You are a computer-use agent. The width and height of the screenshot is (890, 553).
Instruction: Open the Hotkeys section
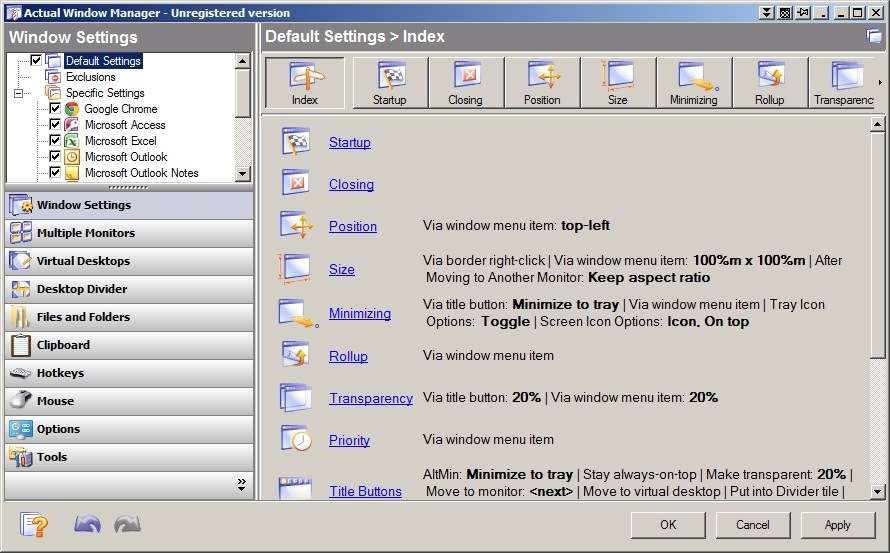[129, 373]
